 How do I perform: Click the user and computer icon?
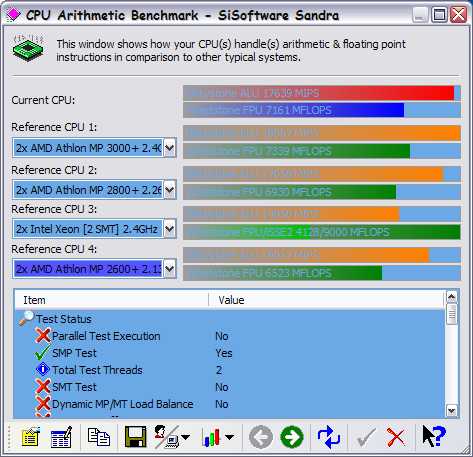tap(167, 437)
